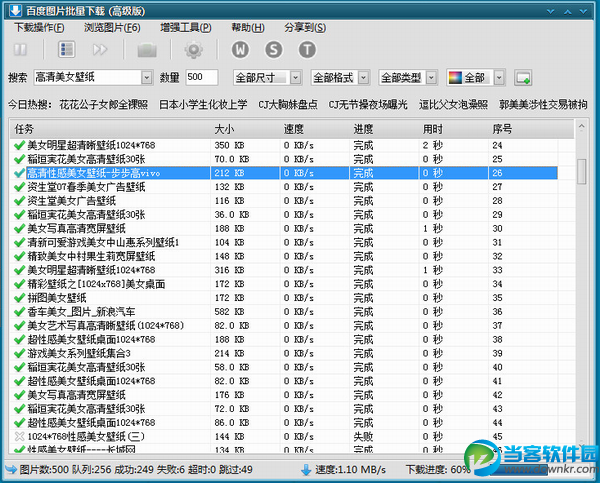Click the fast-forward skip icon
The height and width of the screenshot is (483, 600).
pos(100,50)
